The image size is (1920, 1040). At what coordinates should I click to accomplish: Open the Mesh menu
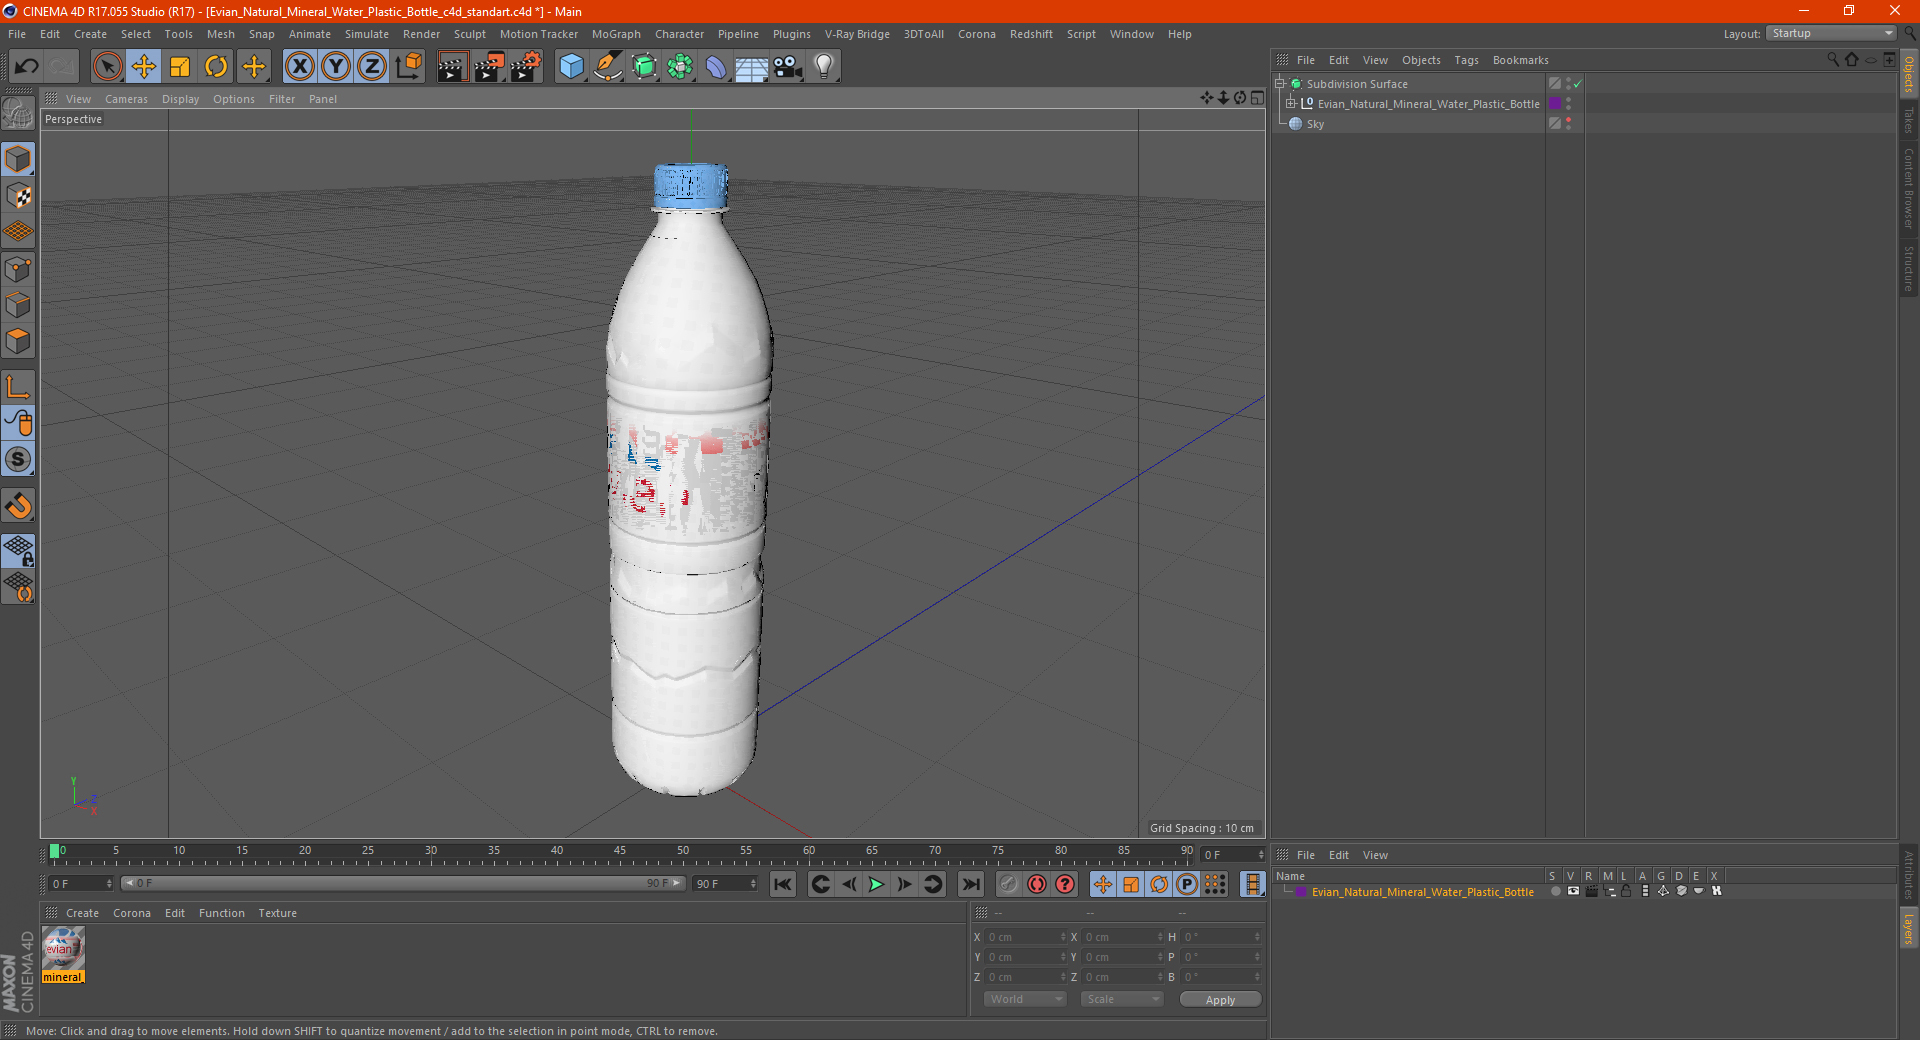pyautogui.click(x=220, y=34)
